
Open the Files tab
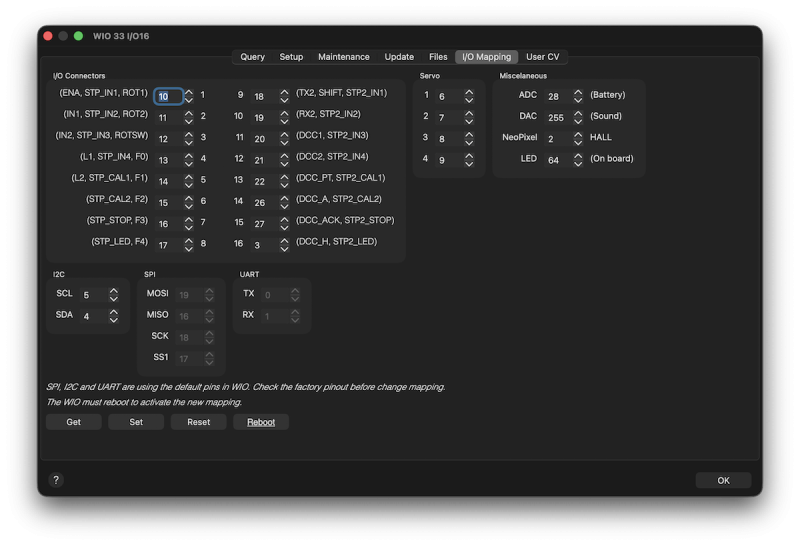(x=438, y=57)
